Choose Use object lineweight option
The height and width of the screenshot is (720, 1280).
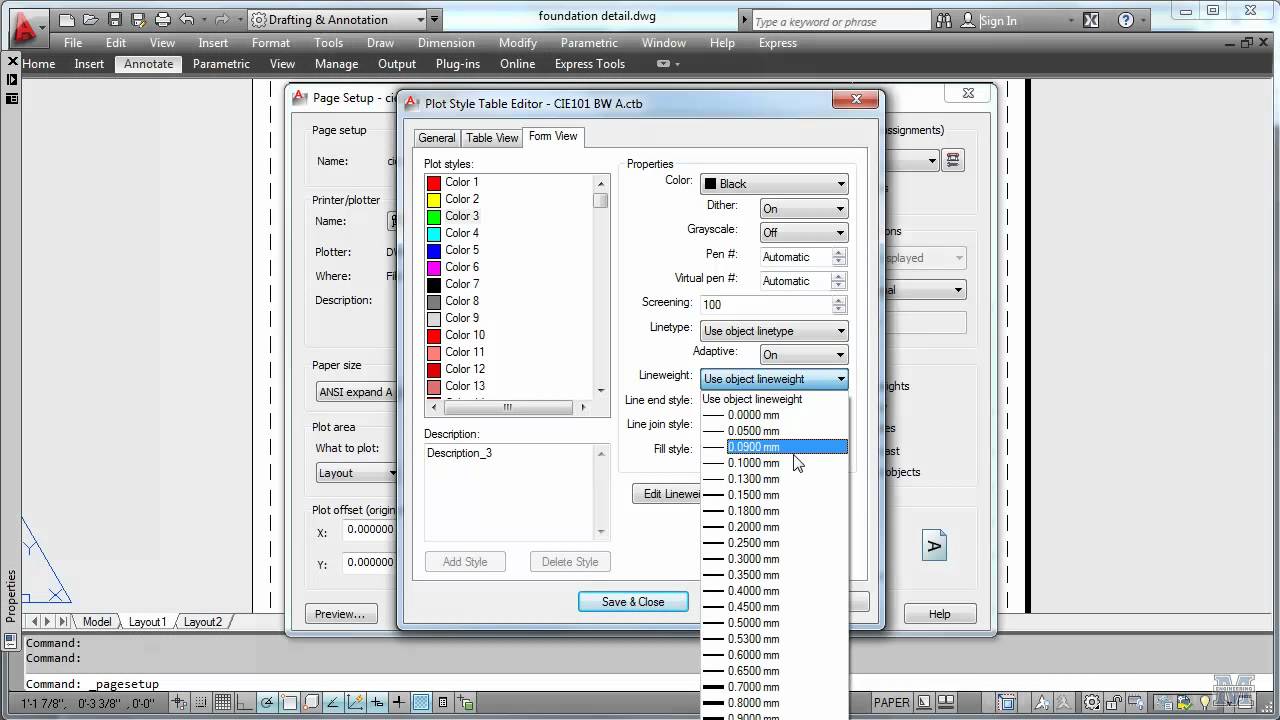774,399
